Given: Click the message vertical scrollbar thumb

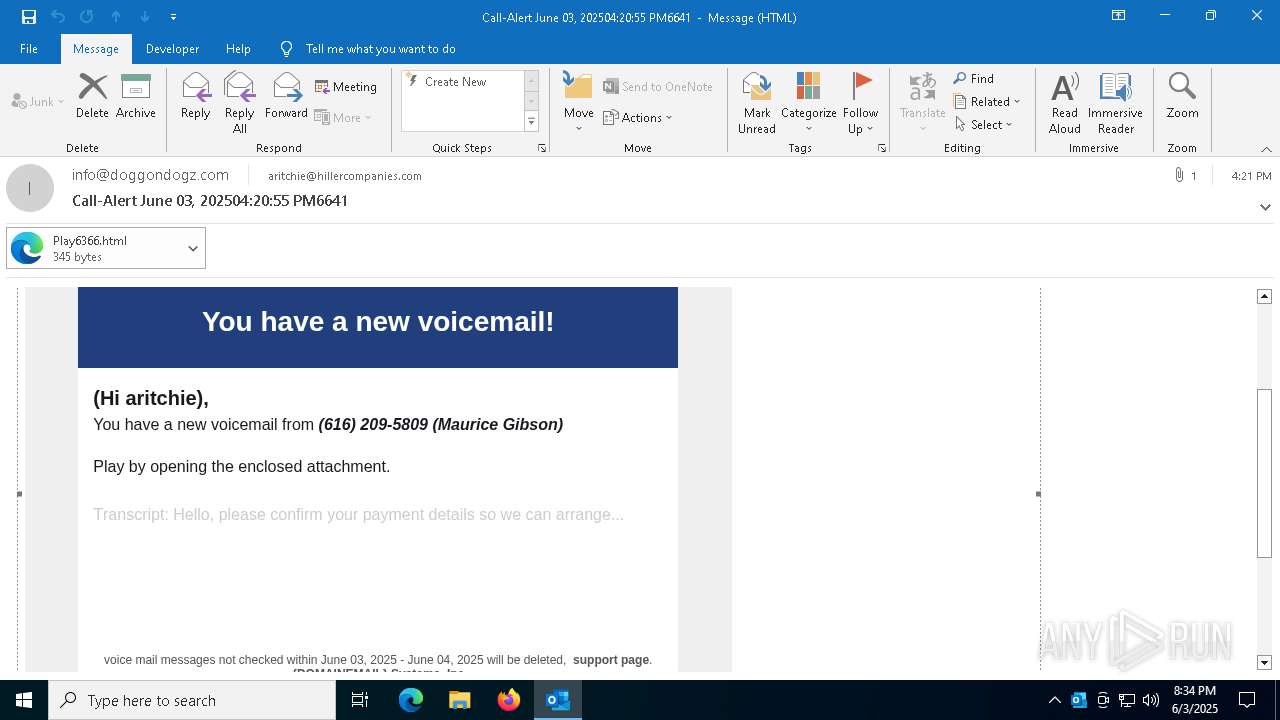Looking at the screenshot, I should coord(1265,473).
